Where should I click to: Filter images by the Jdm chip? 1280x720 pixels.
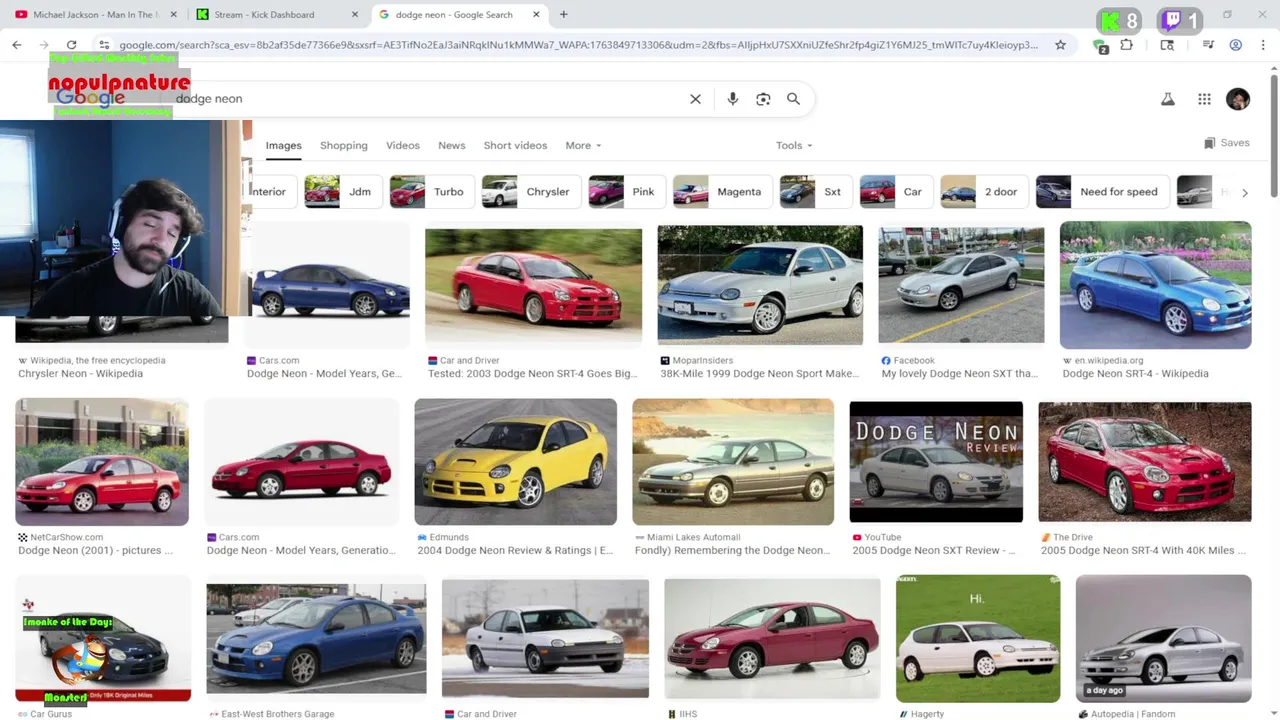(x=342, y=192)
